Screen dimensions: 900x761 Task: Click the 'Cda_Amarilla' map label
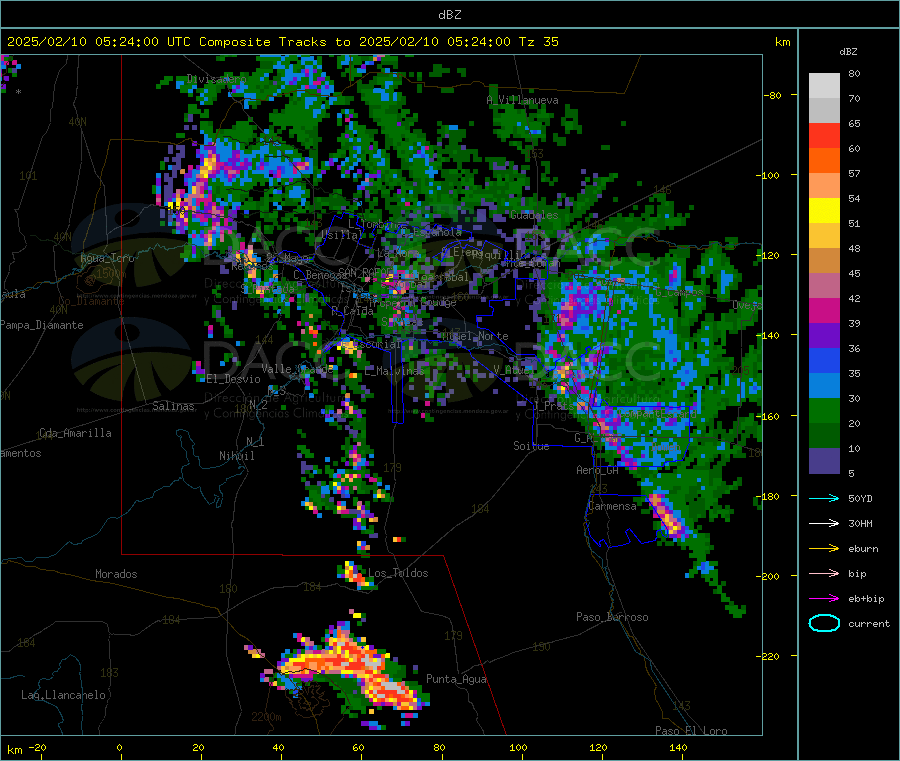75,433
